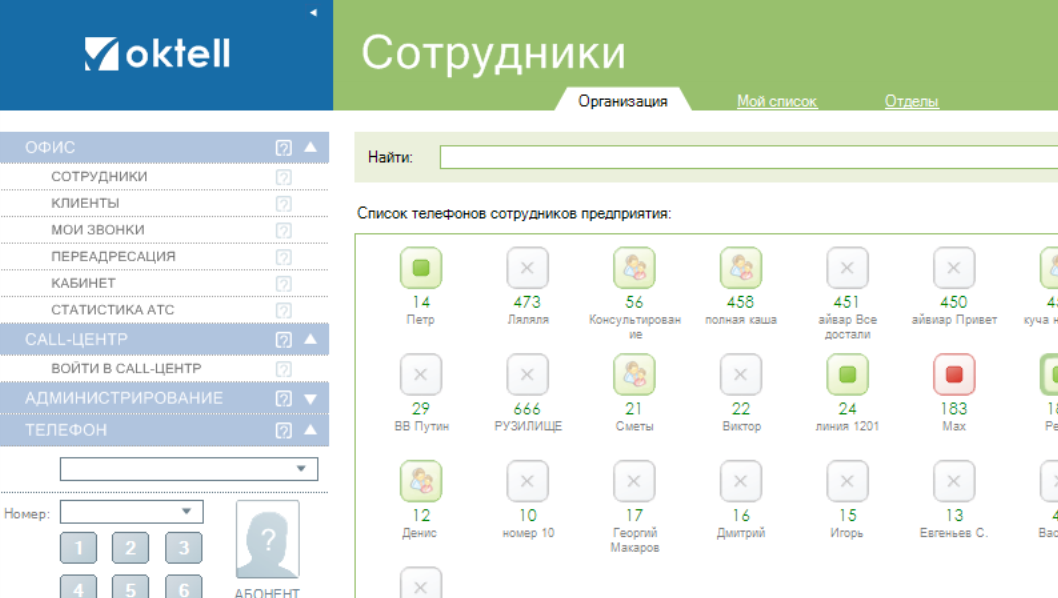
Task: Select the offline icon for РУЗИЛИЩЕ (666)
Action: click(527, 375)
